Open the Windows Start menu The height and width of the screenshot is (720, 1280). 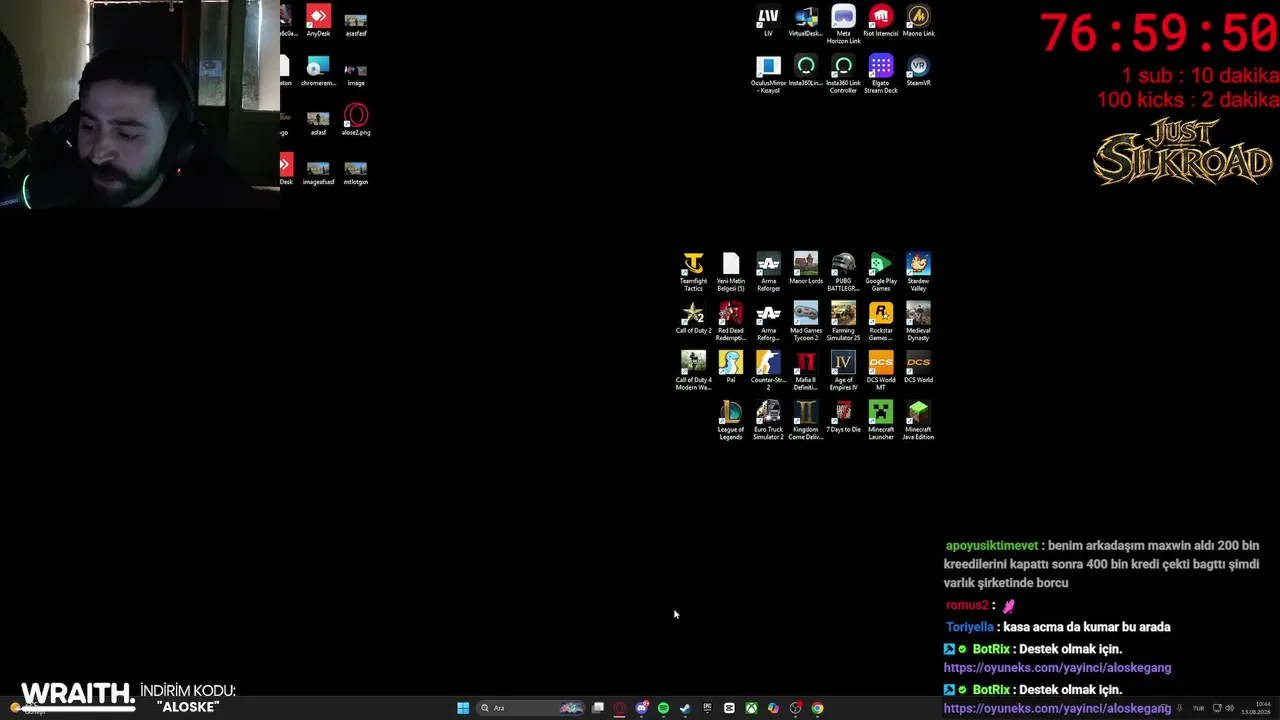click(463, 708)
